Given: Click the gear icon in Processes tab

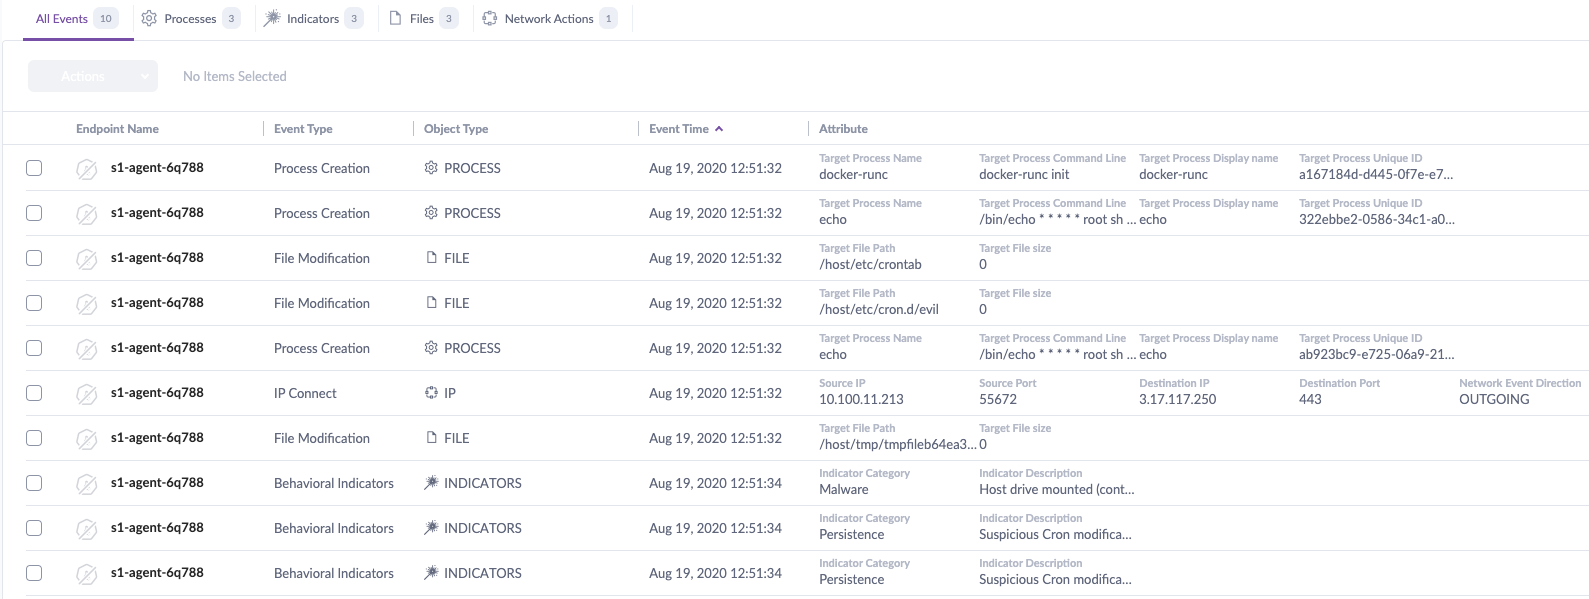Looking at the screenshot, I should (149, 18).
